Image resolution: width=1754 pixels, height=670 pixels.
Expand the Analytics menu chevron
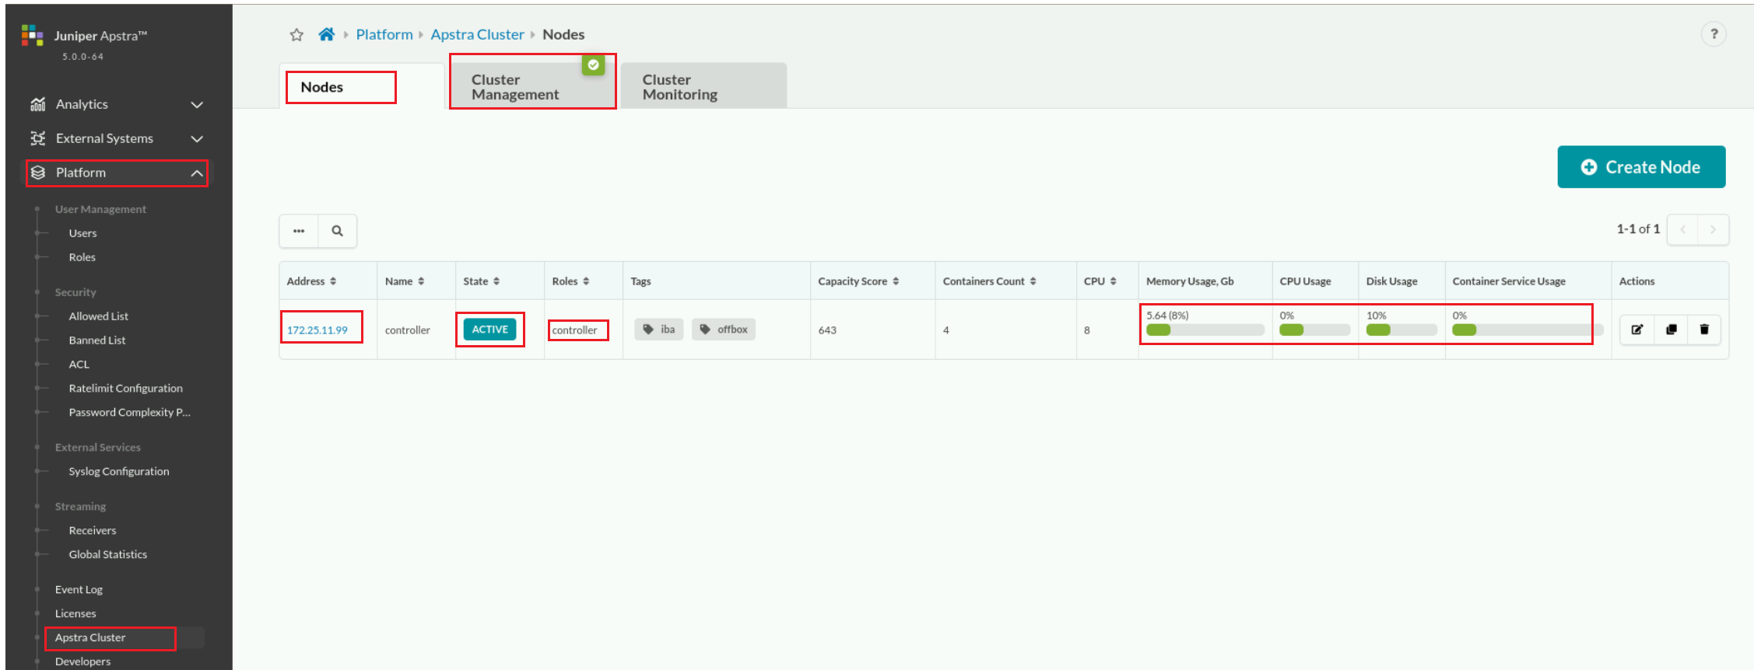(x=197, y=105)
